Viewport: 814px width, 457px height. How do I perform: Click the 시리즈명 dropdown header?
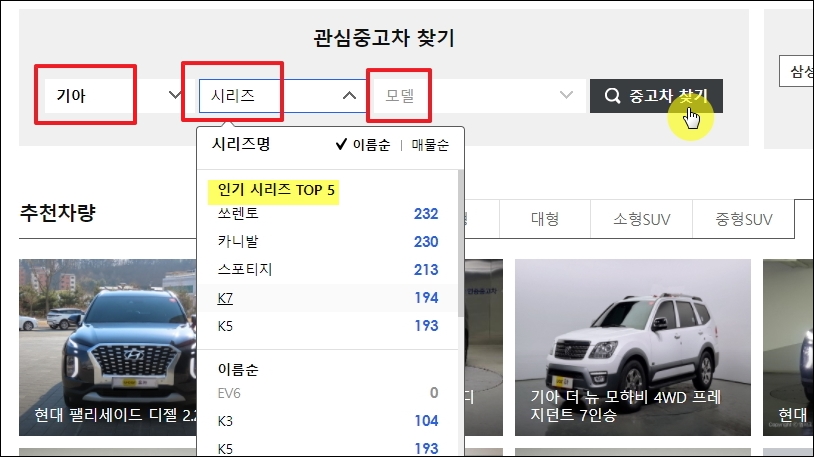pos(241,144)
